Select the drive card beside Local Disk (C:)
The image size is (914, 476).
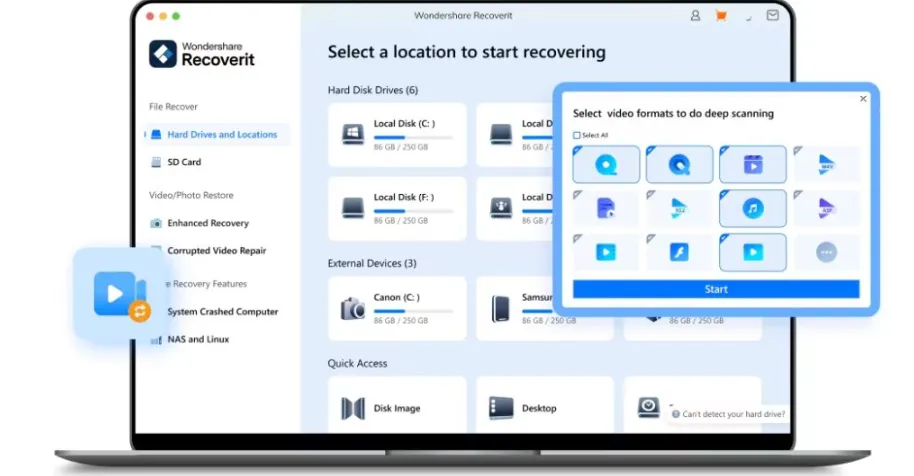click(515, 135)
